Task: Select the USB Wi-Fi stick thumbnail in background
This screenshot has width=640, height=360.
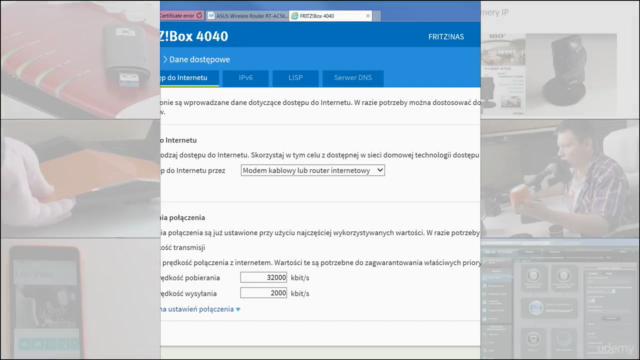Action: tap(80, 60)
